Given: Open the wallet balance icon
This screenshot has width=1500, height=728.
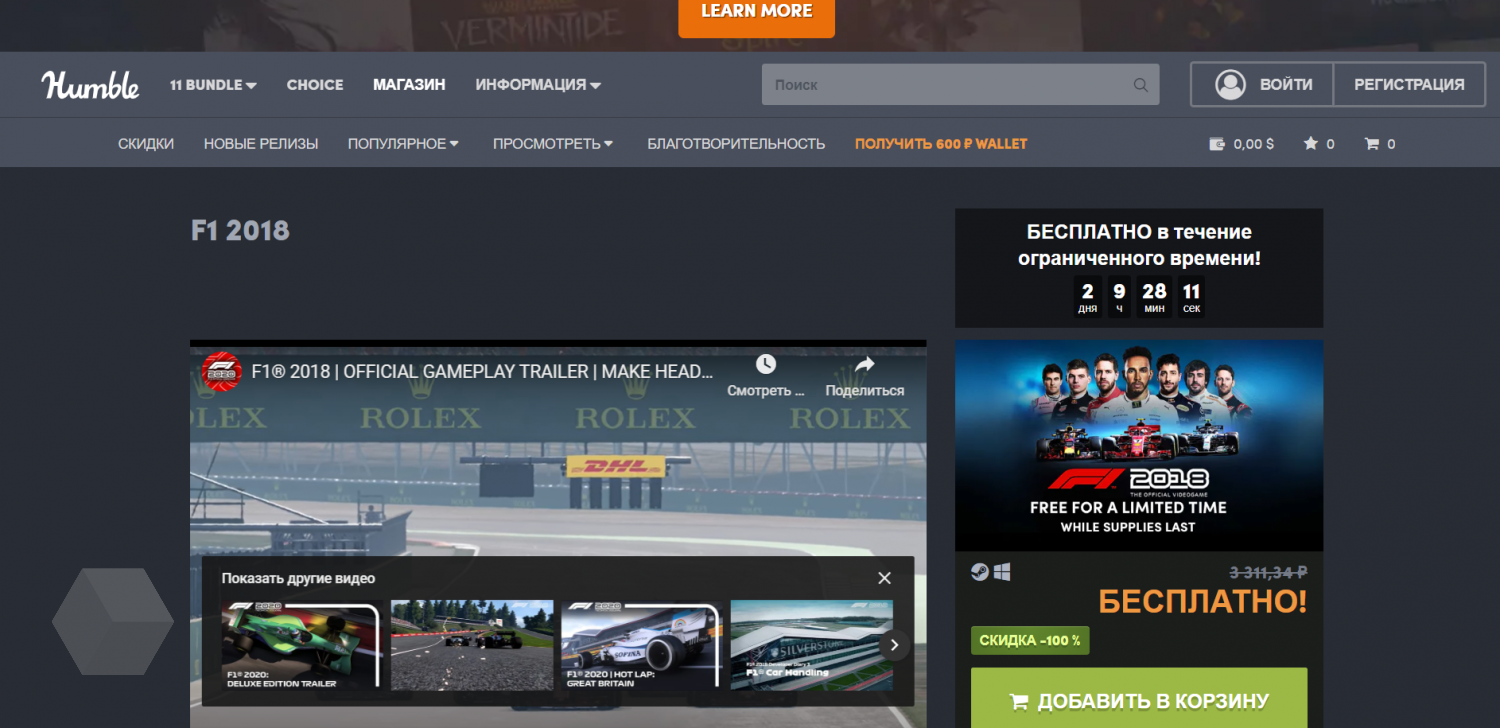Looking at the screenshot, I should (1217, 144).
